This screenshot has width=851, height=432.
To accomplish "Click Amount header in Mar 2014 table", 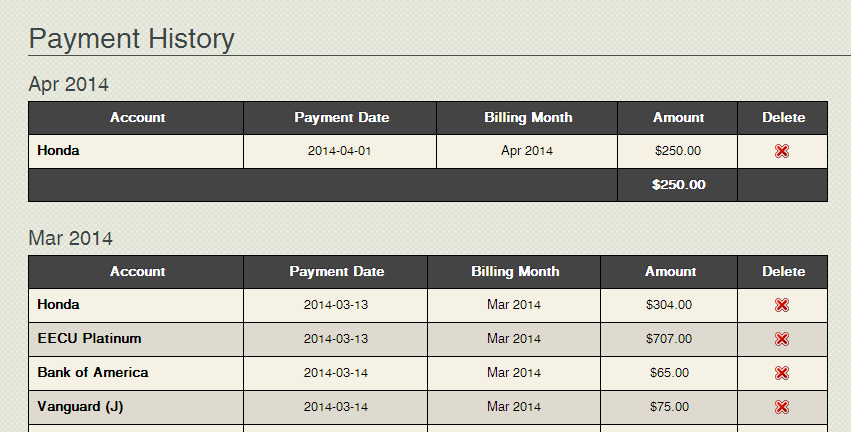I will point(670,272).
